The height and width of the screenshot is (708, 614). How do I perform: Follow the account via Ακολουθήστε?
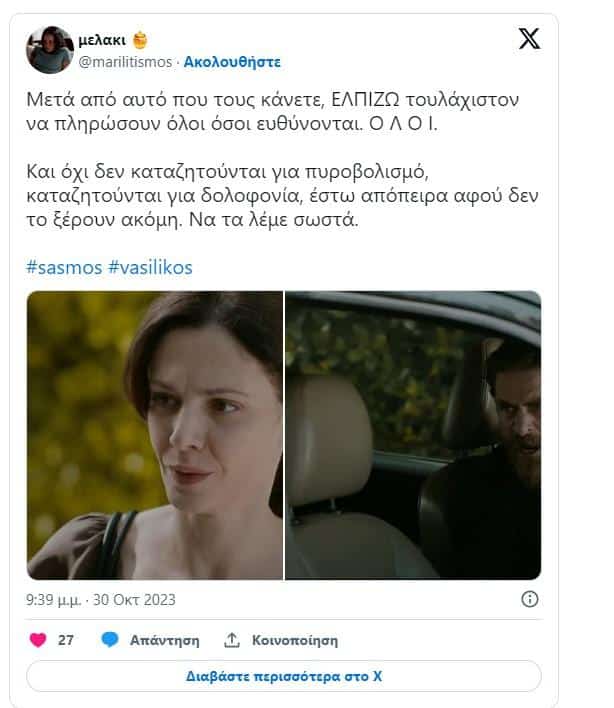[x=232, y=61]
